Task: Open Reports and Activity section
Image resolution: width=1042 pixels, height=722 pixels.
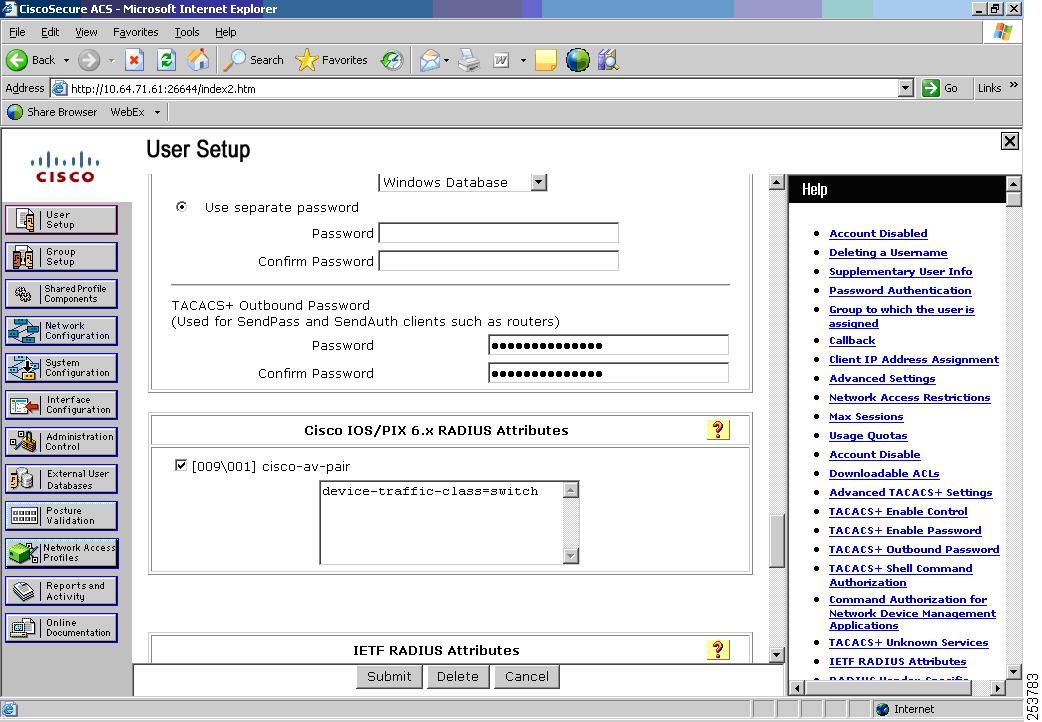Action: point(61,590)
